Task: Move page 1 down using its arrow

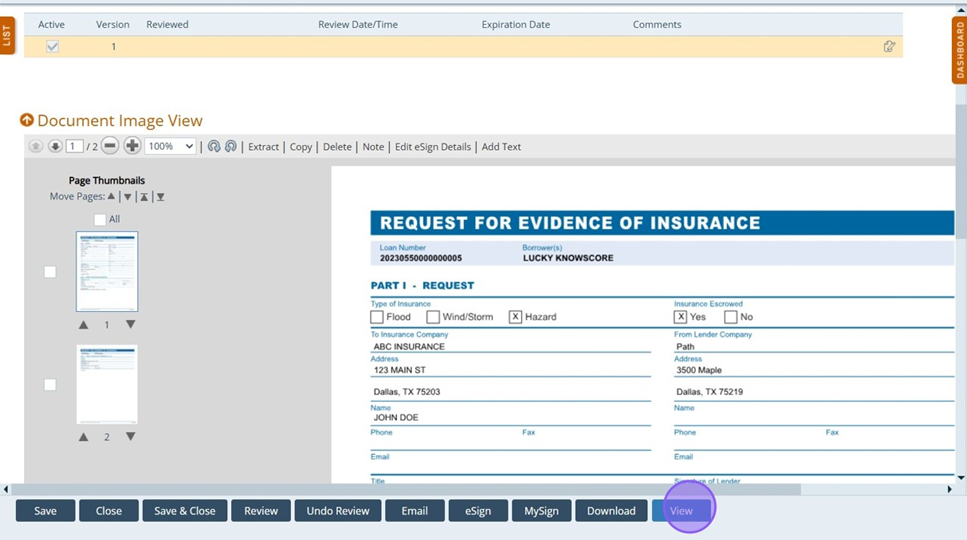Action: [130, 325]
